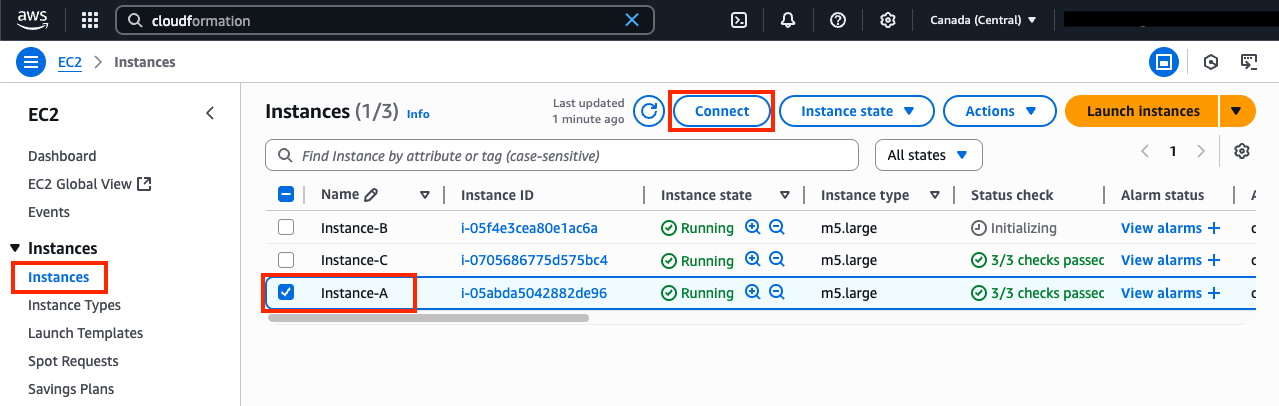This screenshot has width=1279, height=406.
Task: Click the Launch instances button
Action: [1142, 111]
